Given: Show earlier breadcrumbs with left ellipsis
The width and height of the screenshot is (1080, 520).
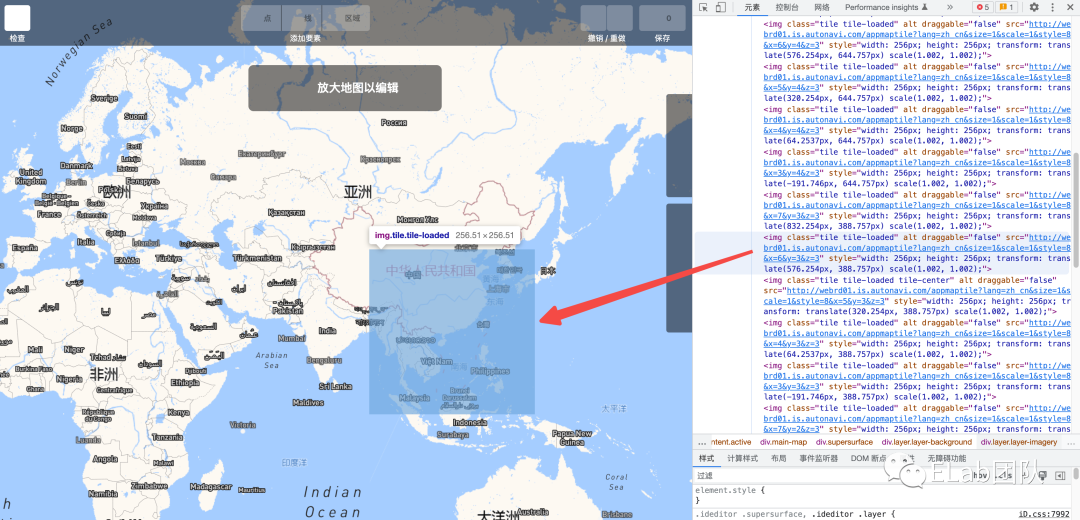Looking at the screenshot, I should (x=702, y=442).
